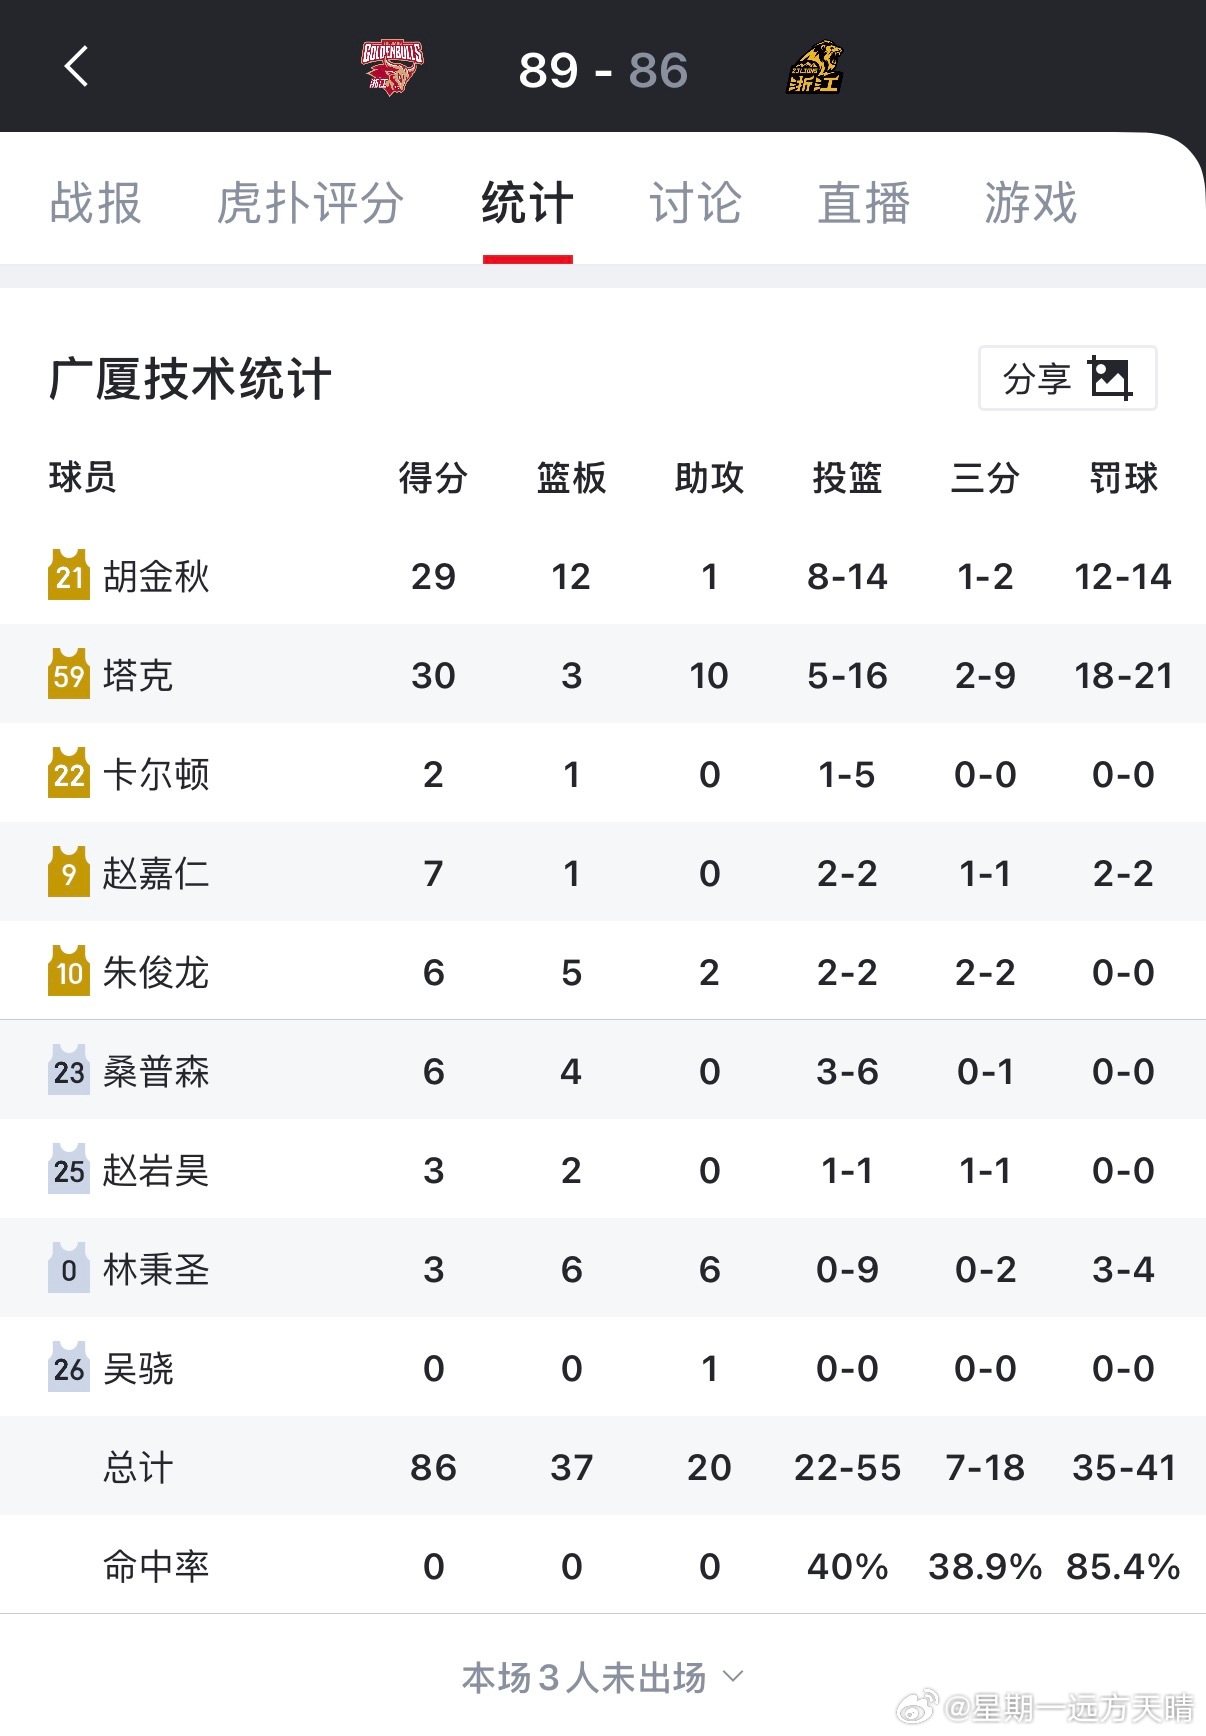Open the 直播 tab

(864, 203)
